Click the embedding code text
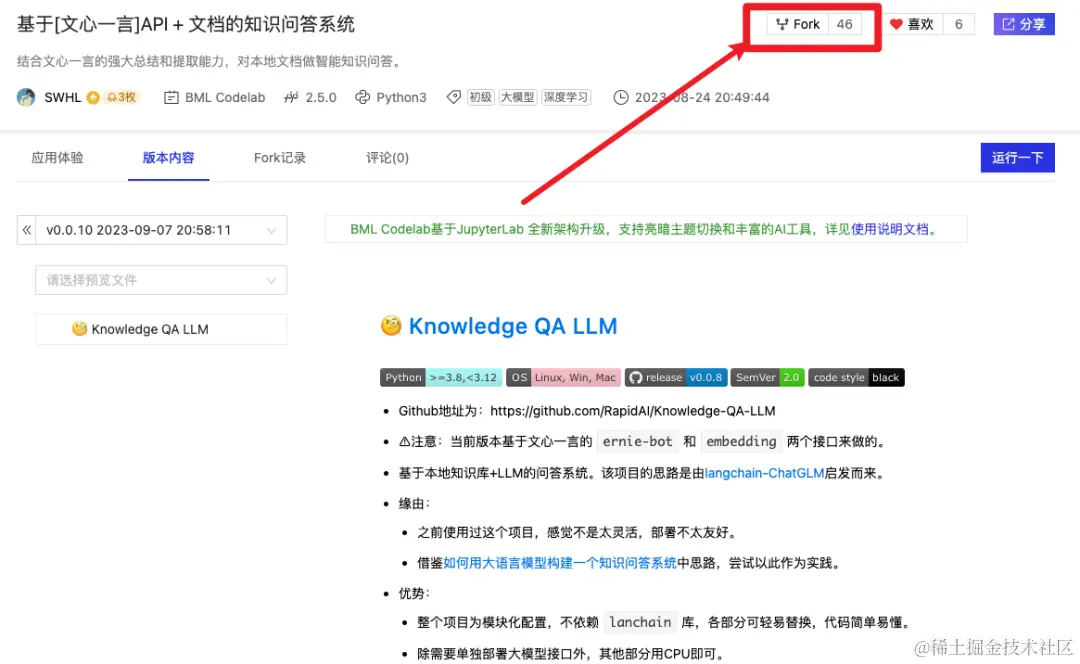1080x664 pixels. 741,442
